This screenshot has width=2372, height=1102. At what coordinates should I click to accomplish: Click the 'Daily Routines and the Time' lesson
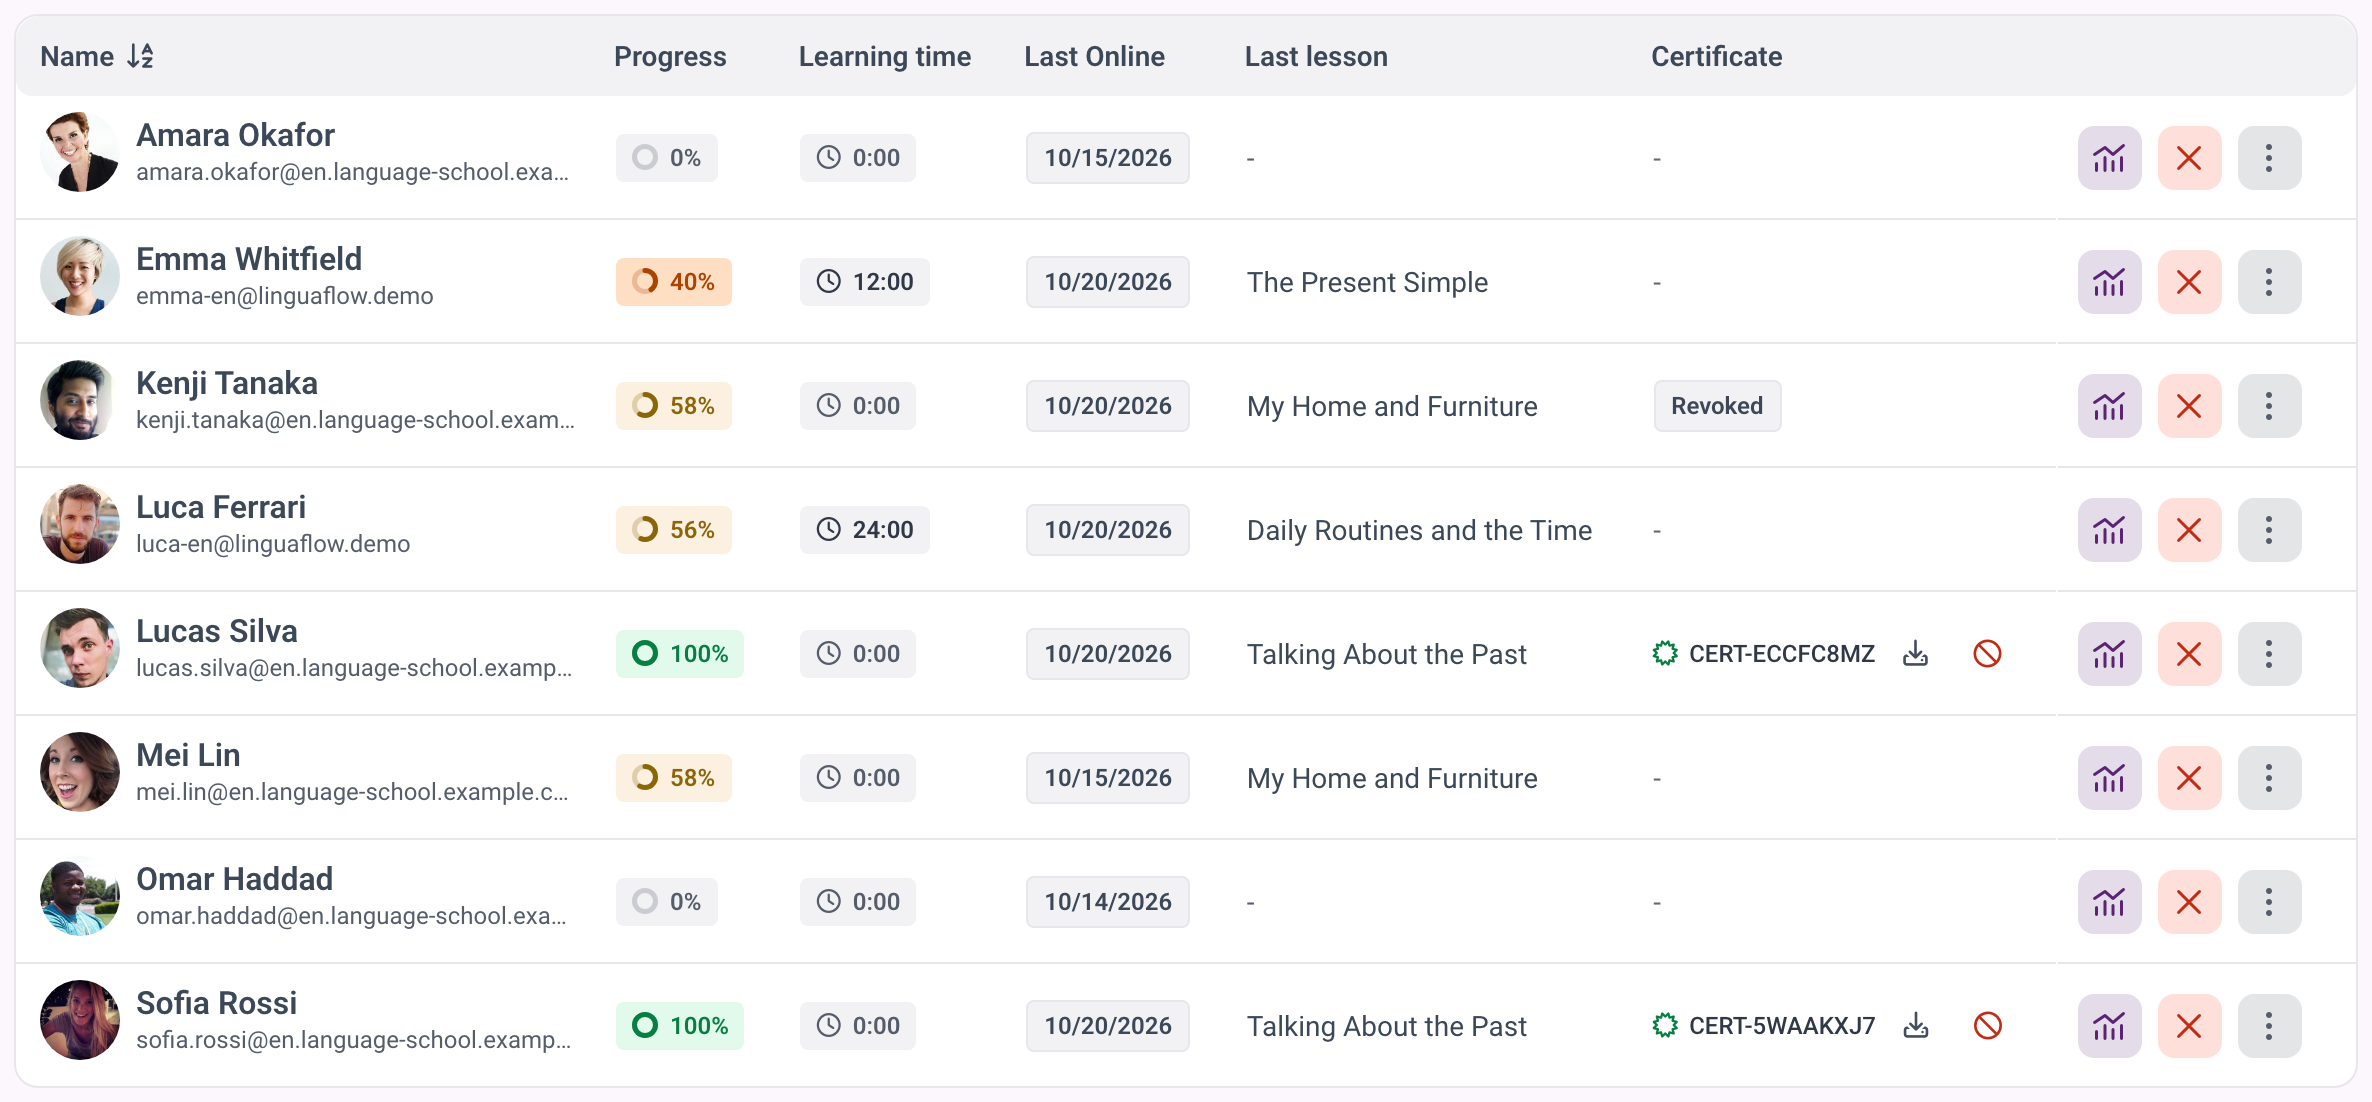click(1419, 530)
